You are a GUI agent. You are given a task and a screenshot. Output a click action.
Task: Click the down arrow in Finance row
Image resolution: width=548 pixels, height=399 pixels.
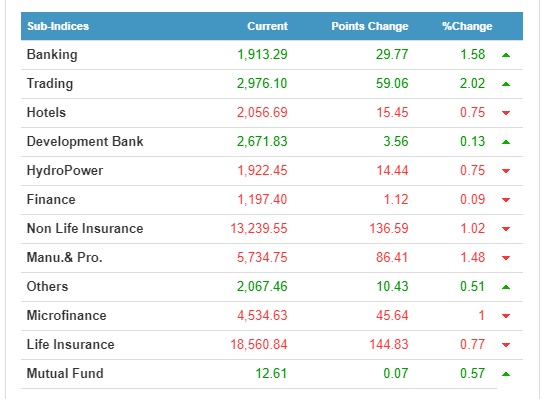click(506, 200)
